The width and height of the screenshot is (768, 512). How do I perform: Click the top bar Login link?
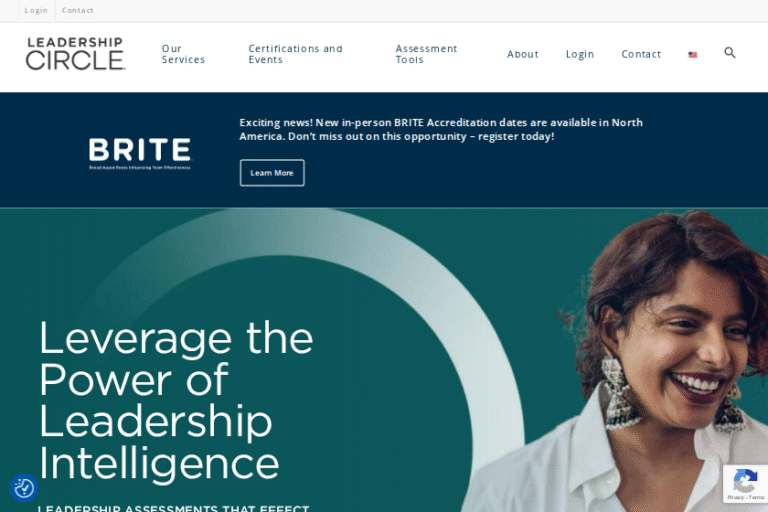pos(36,10)
